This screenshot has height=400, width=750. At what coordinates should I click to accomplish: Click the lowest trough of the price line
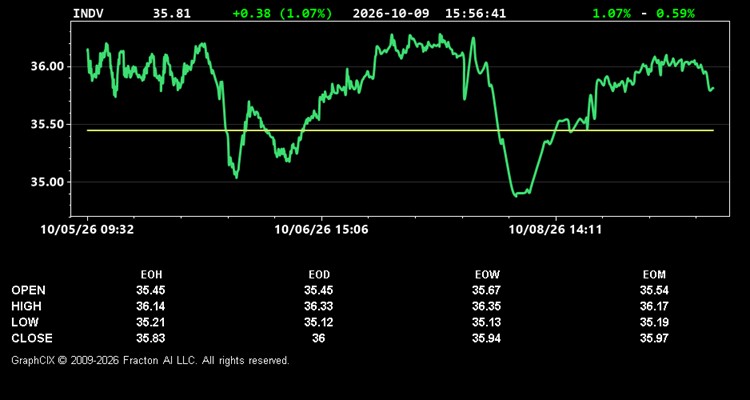(x=516, y=195)
